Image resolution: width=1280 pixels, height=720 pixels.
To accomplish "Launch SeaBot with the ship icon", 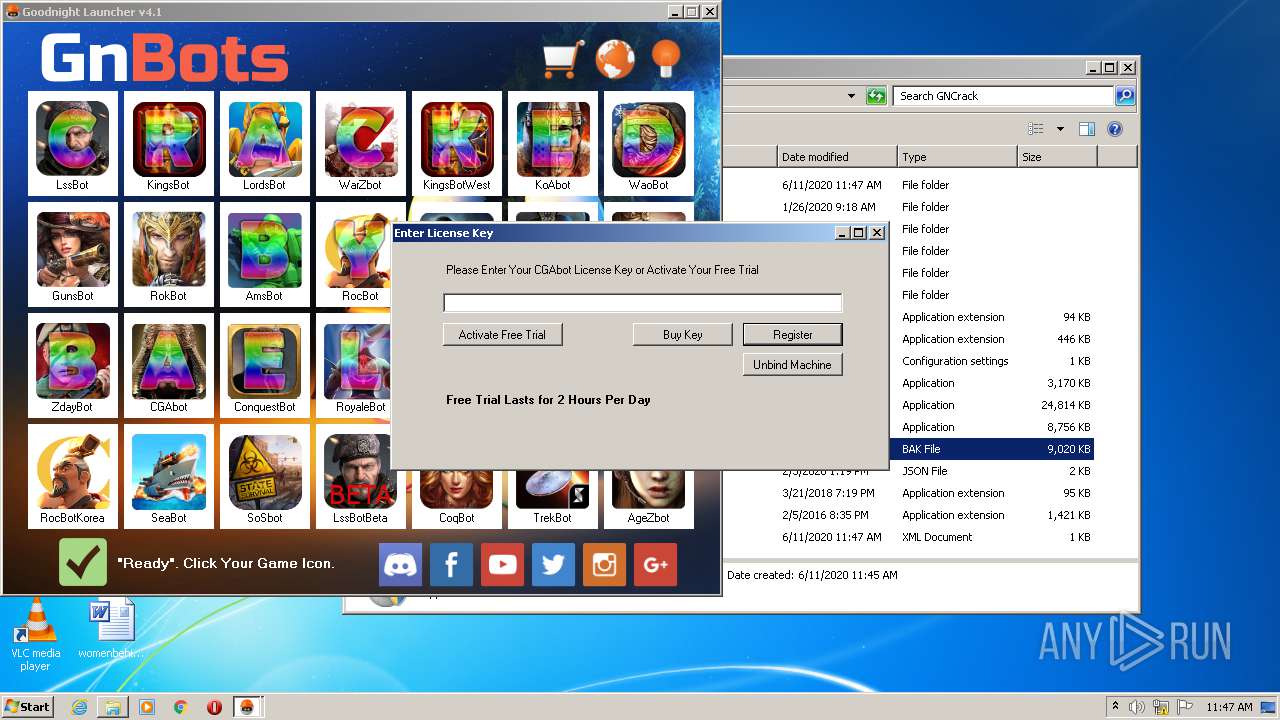I will pos(168,476).
